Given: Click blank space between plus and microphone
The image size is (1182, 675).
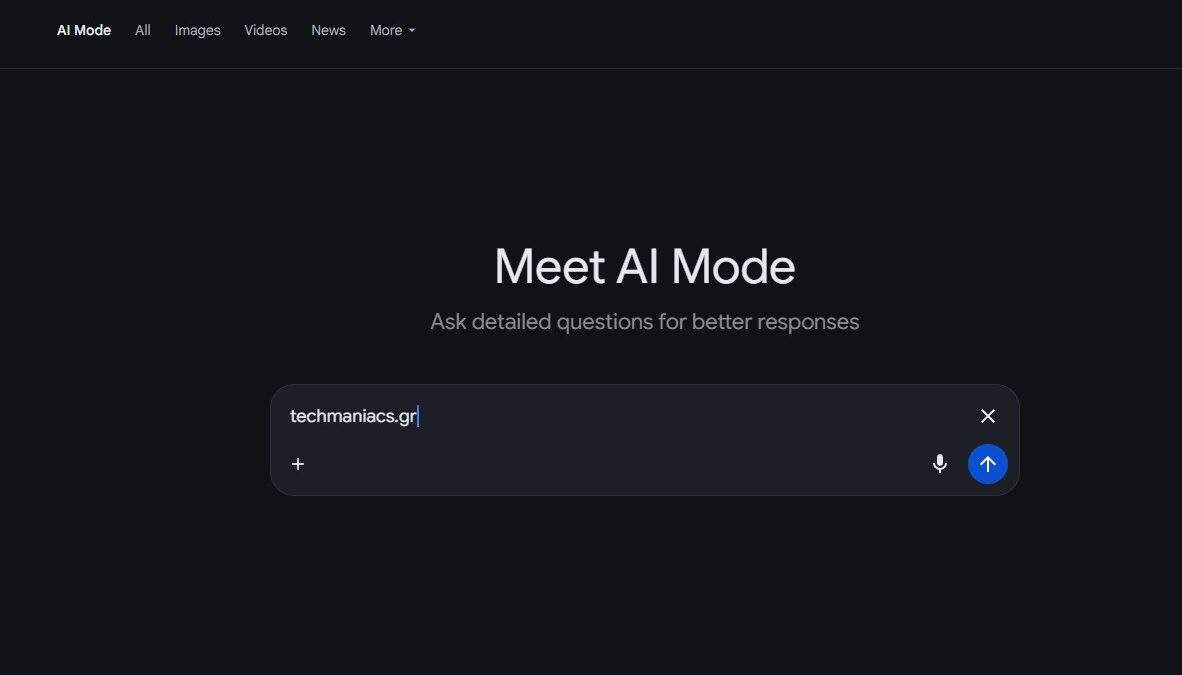Looking at the screenshot, I should click(x=620, y=464).
